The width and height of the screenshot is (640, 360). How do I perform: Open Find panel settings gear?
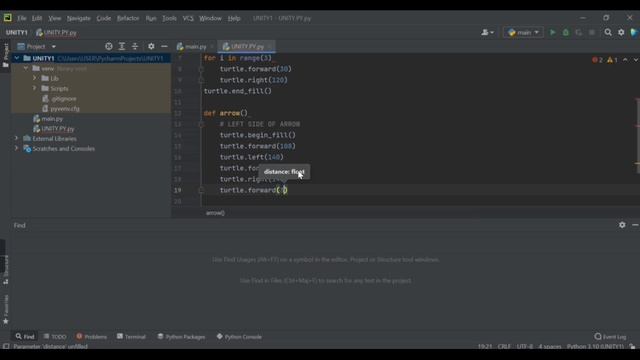point(622,225)
